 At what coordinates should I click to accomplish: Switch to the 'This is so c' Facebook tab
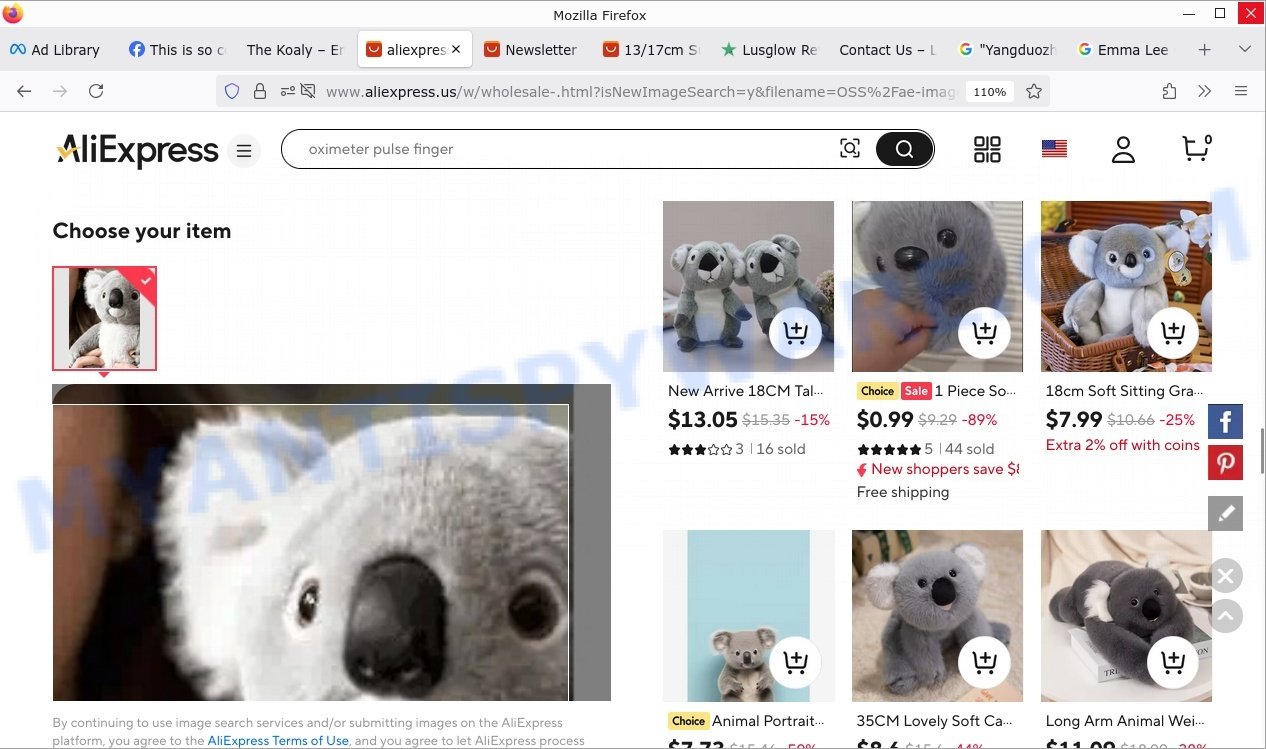pos(177,49)
